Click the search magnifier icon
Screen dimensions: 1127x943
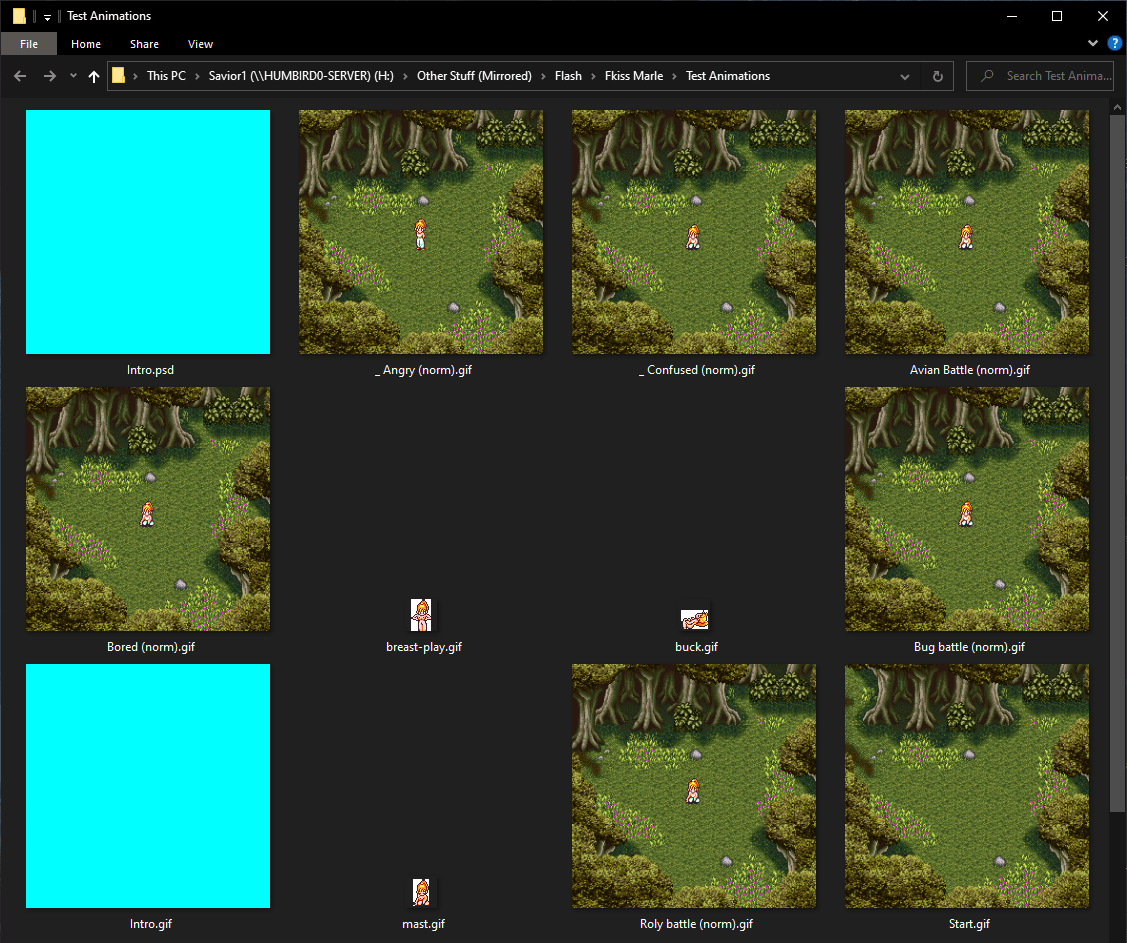(988, 76)
